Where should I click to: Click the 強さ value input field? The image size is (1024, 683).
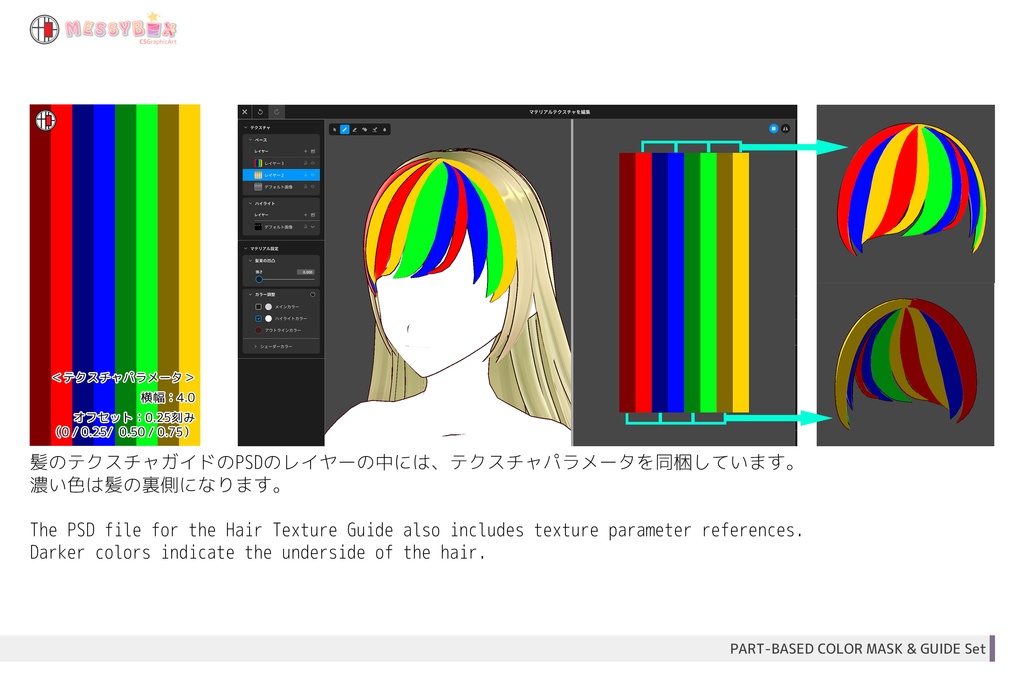306,272
